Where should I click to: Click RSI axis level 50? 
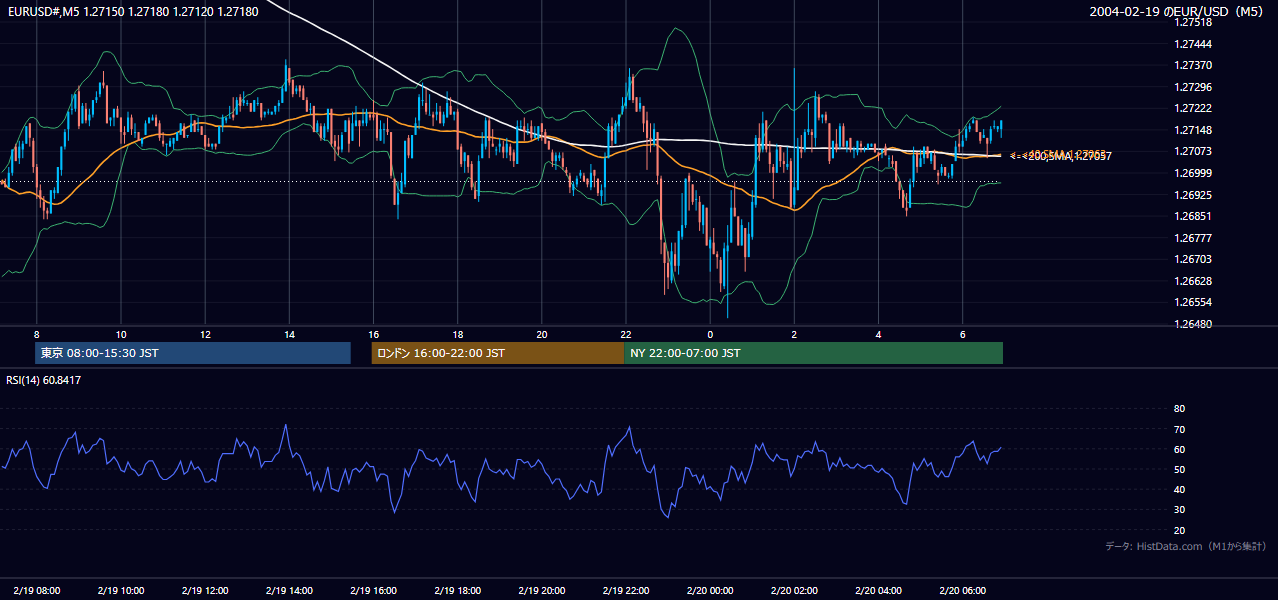point(1179,469)
